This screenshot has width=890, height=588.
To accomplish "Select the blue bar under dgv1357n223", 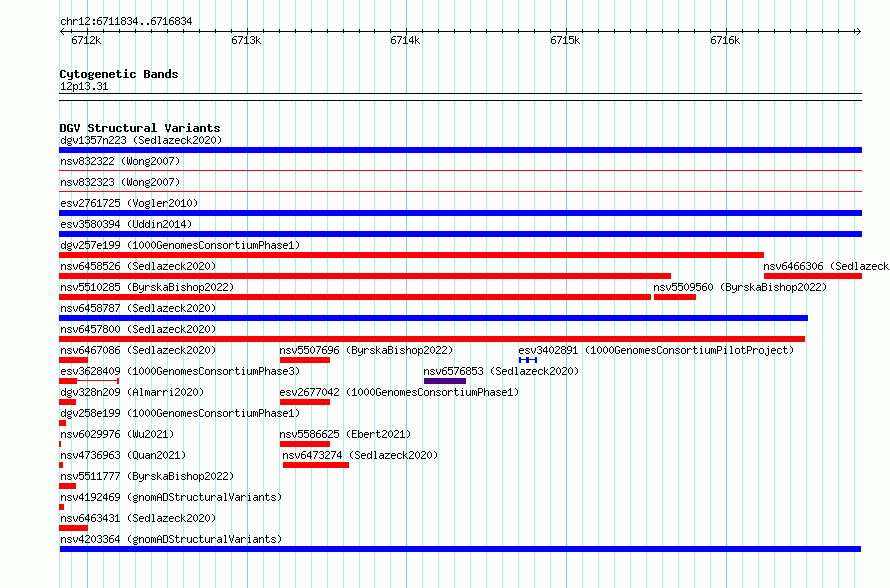I will 460,150.
